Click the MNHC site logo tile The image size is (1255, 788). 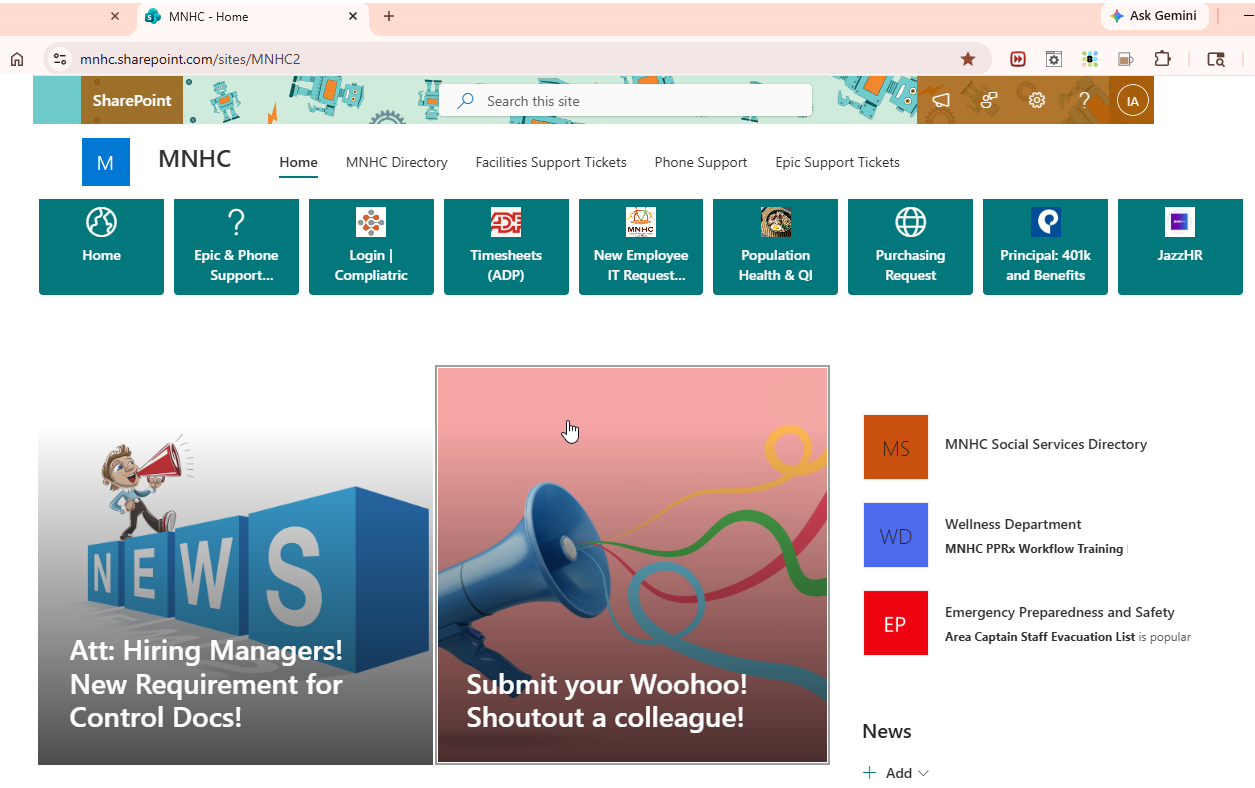click(106, 162)
